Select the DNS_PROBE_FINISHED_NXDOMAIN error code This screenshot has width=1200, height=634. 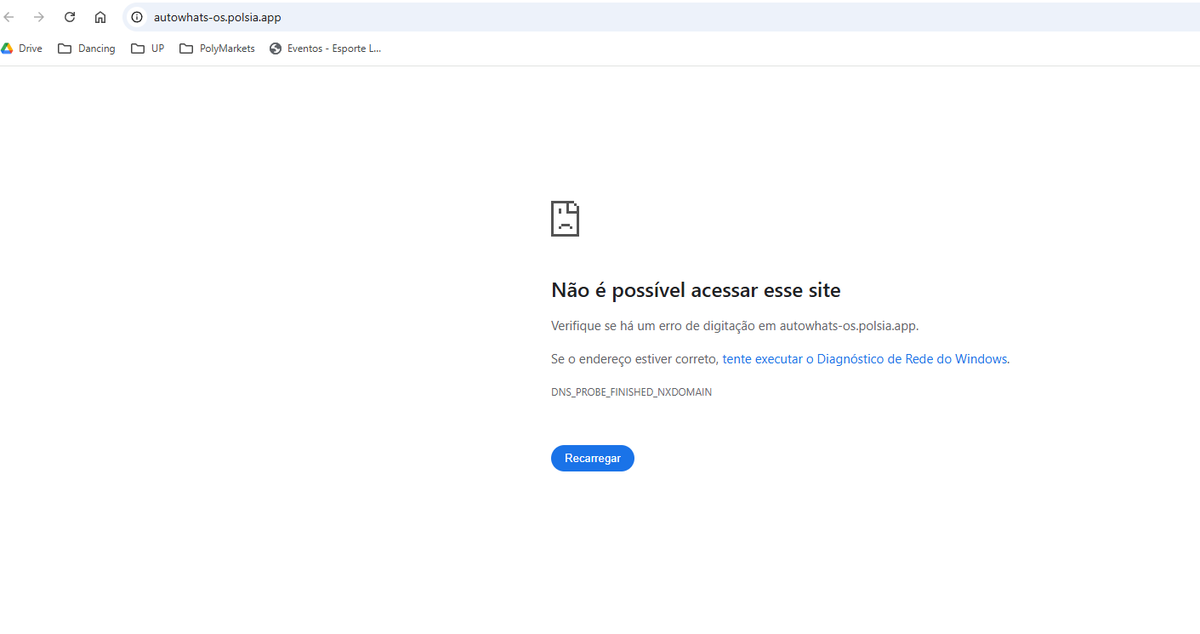pyautogui.click(x=631, y=392)
